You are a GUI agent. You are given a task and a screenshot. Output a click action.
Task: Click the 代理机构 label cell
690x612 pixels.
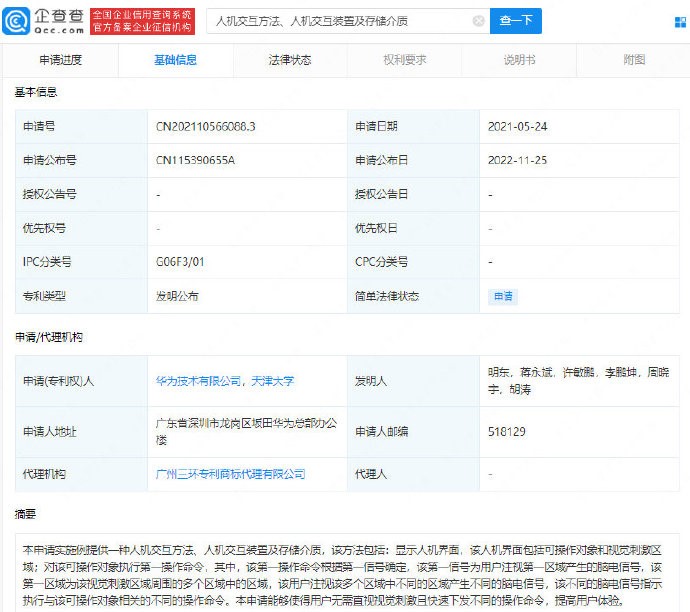[x=81, y=474]
